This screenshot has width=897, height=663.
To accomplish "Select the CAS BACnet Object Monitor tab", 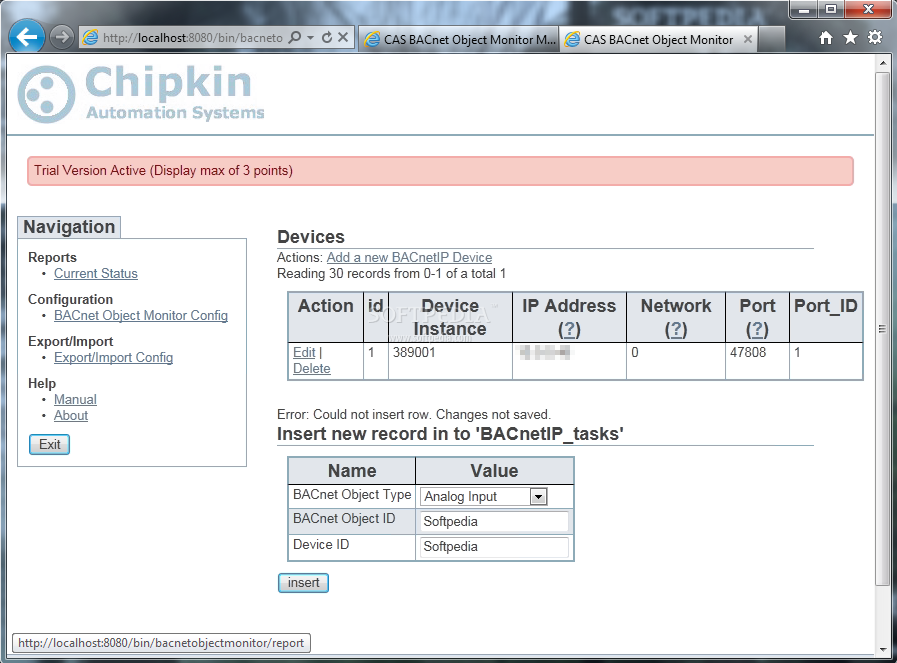I will [658, 39].
